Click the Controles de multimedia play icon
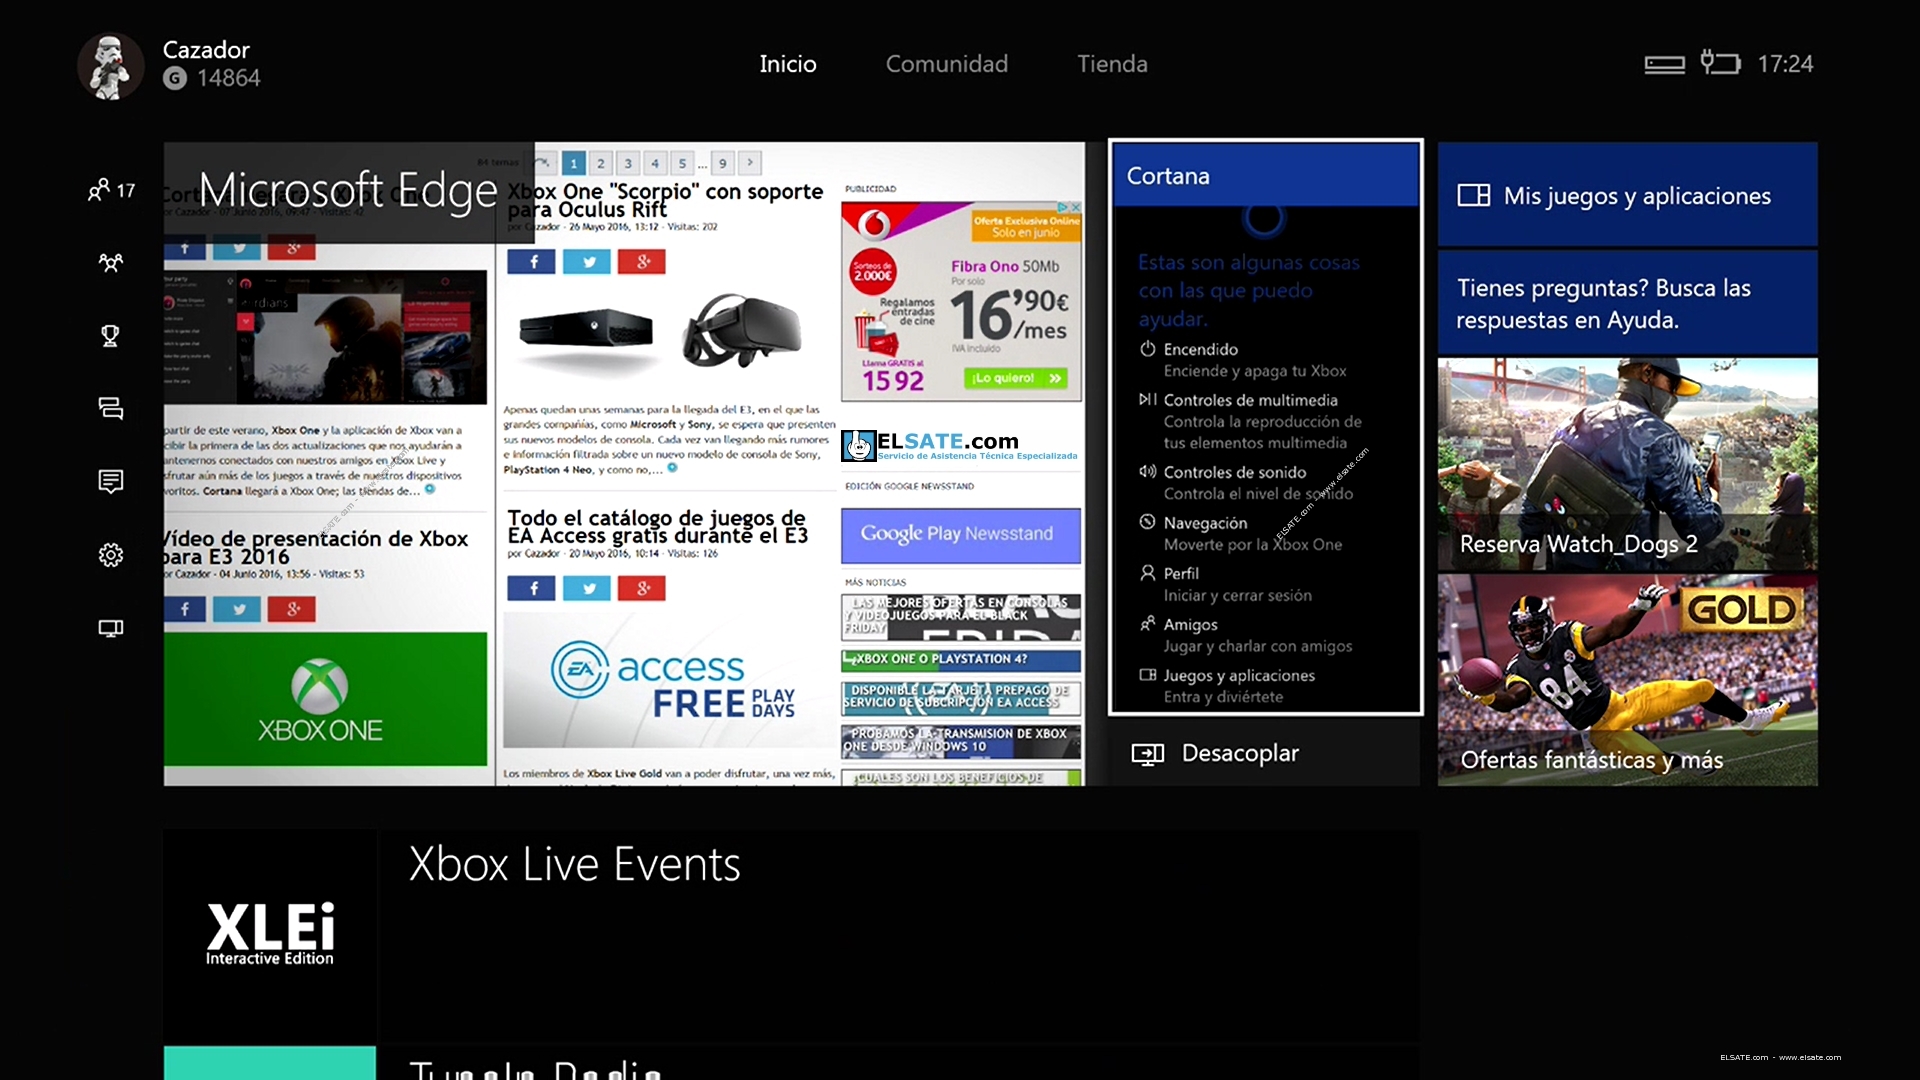This screenshot has height=1080, width=1920. (x=1147, y=399)
